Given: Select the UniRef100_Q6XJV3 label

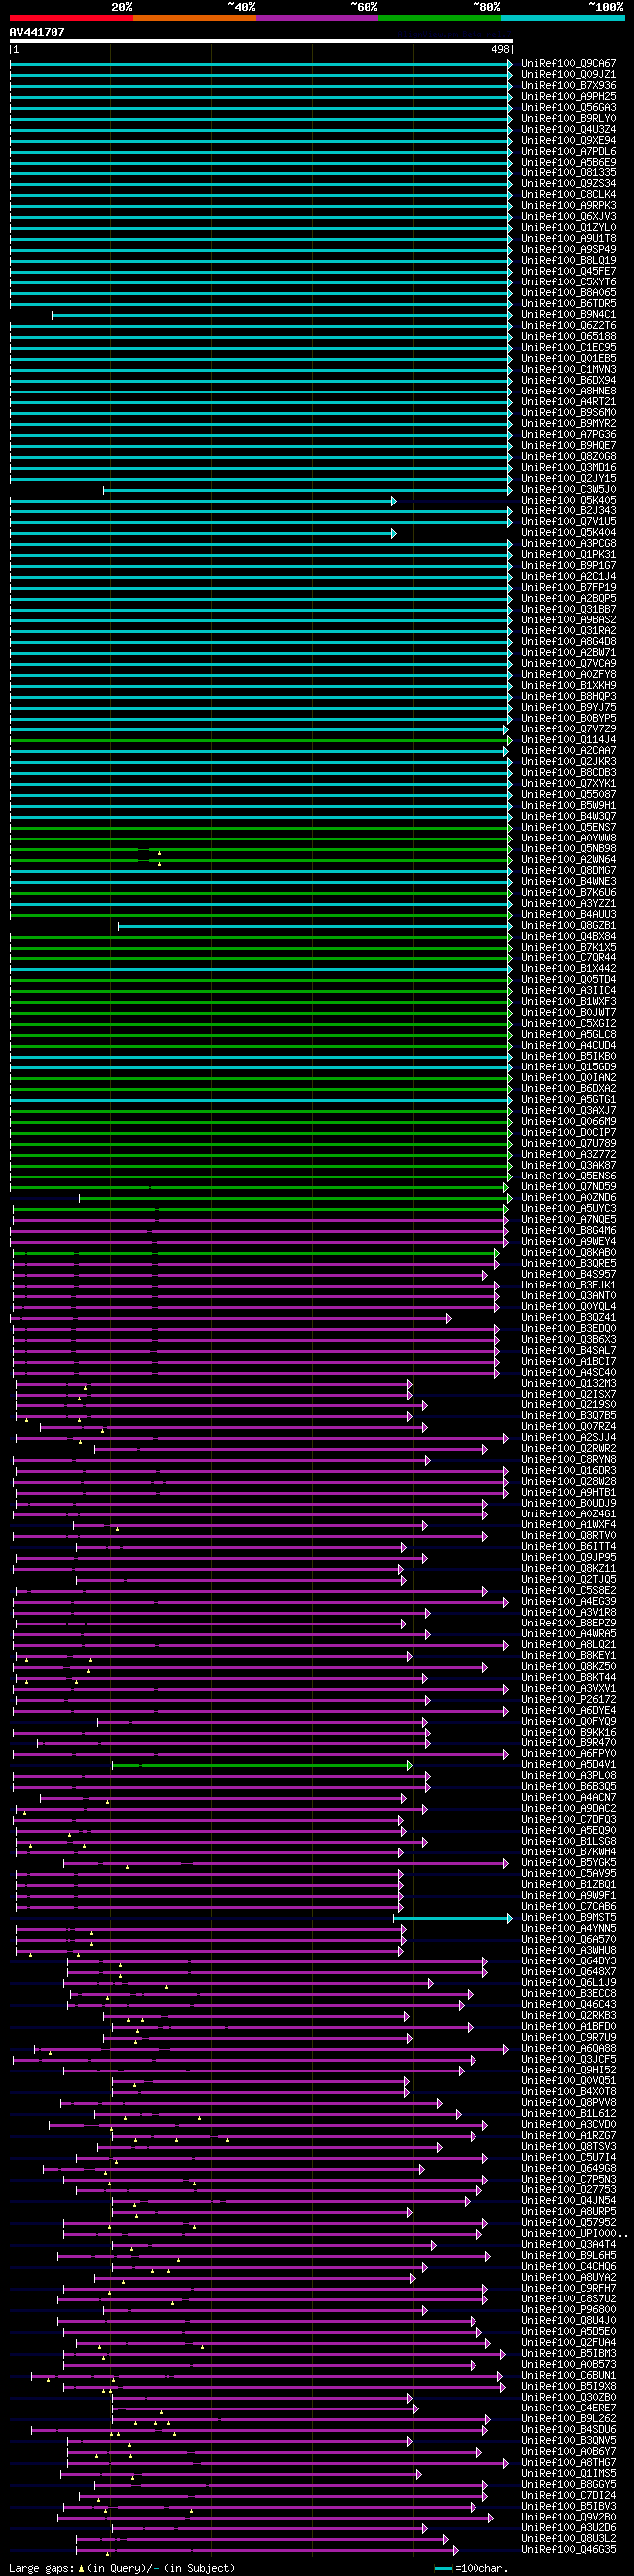Looking at the screenshot, I should tap(569, 217).
